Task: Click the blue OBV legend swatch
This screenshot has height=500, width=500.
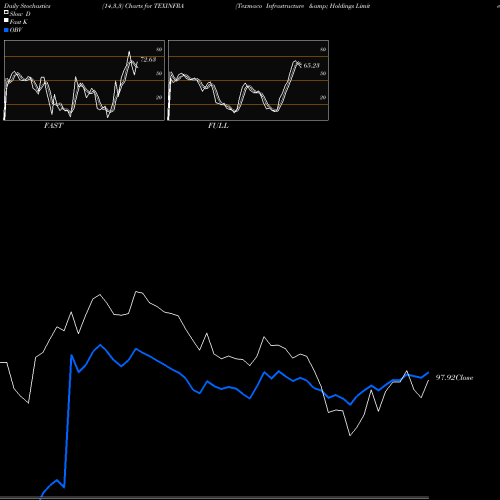Action: pyautogui.click(x=6, y=30)
